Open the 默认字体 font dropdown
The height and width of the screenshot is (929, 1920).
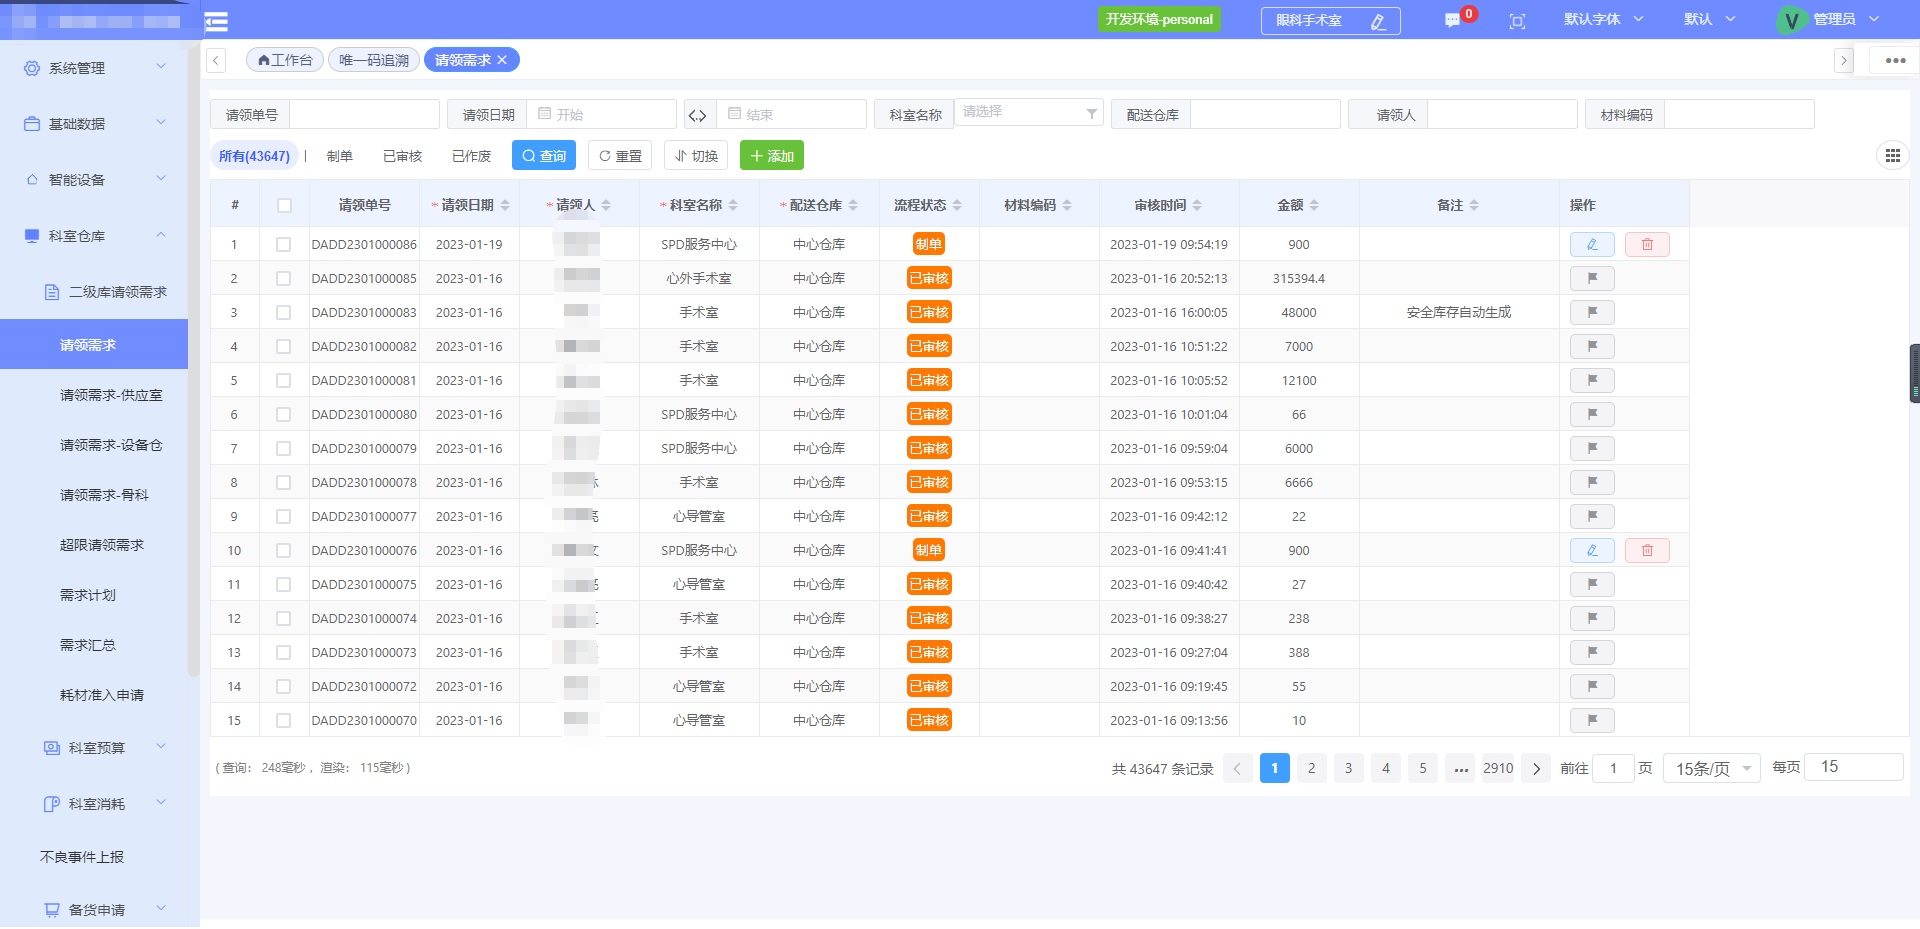[x=1603, y=20]
